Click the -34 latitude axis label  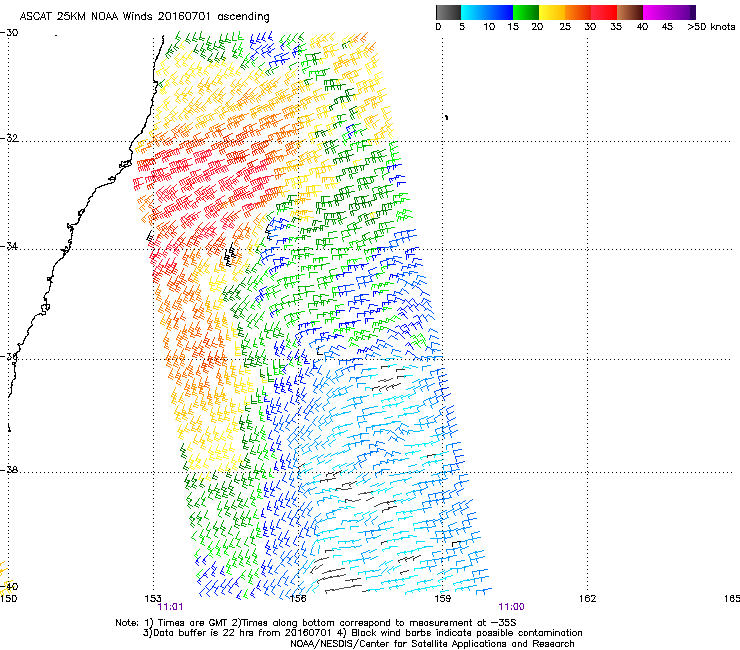pyautogui.click(x=9, y=246)
